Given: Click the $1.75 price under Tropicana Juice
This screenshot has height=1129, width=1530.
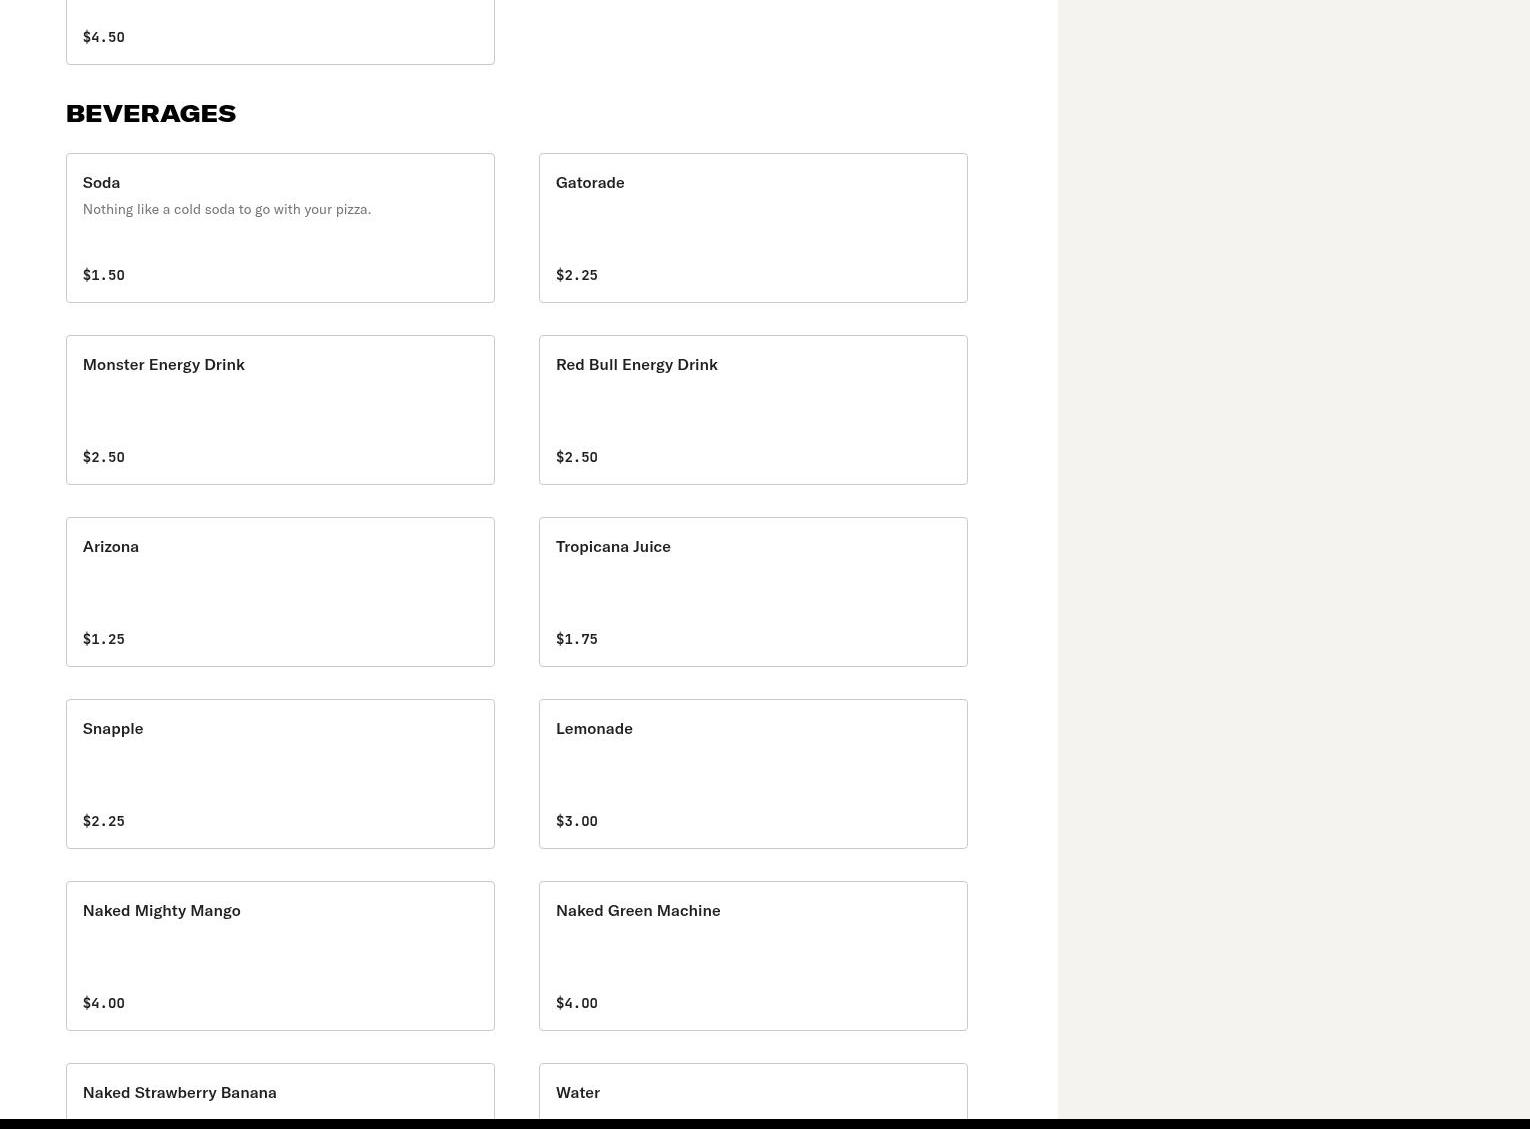Looking at the screenshot, I should point(577,639).
